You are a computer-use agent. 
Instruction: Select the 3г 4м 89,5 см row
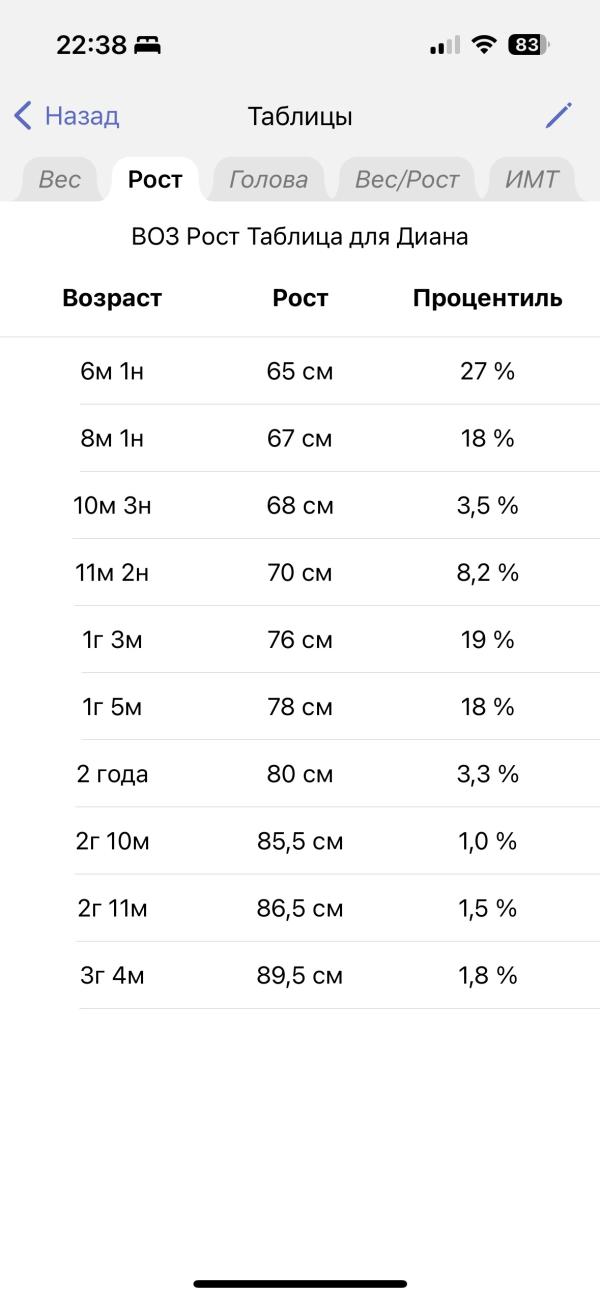pyautogui.click(x=300, y=975)
